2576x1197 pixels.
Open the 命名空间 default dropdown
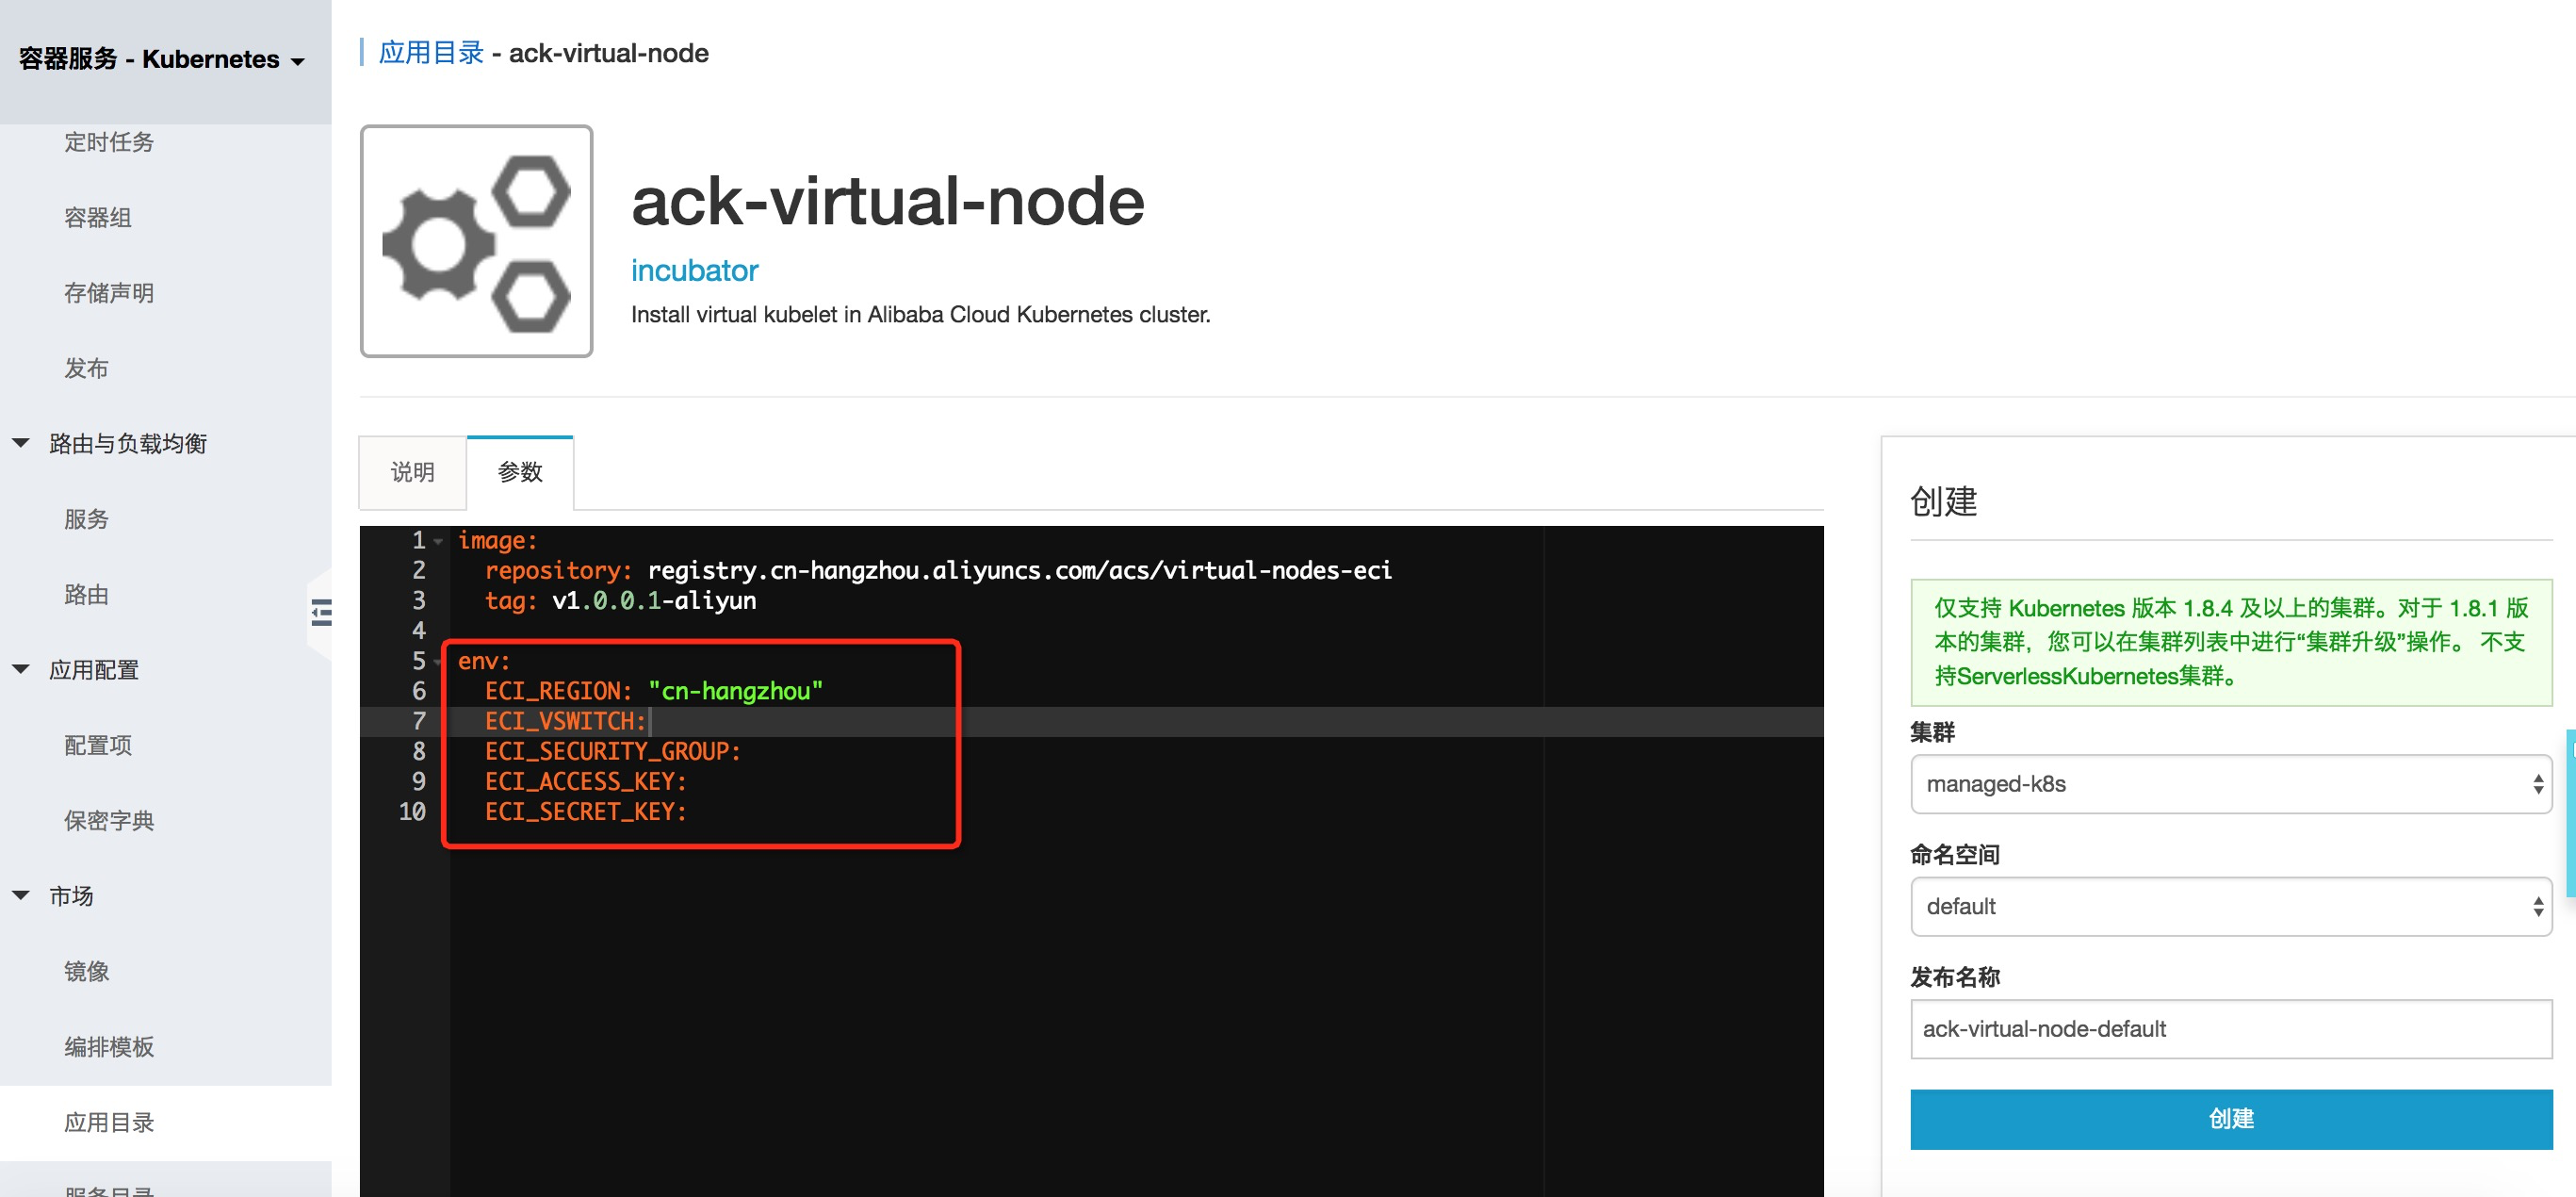point(2230,906)
